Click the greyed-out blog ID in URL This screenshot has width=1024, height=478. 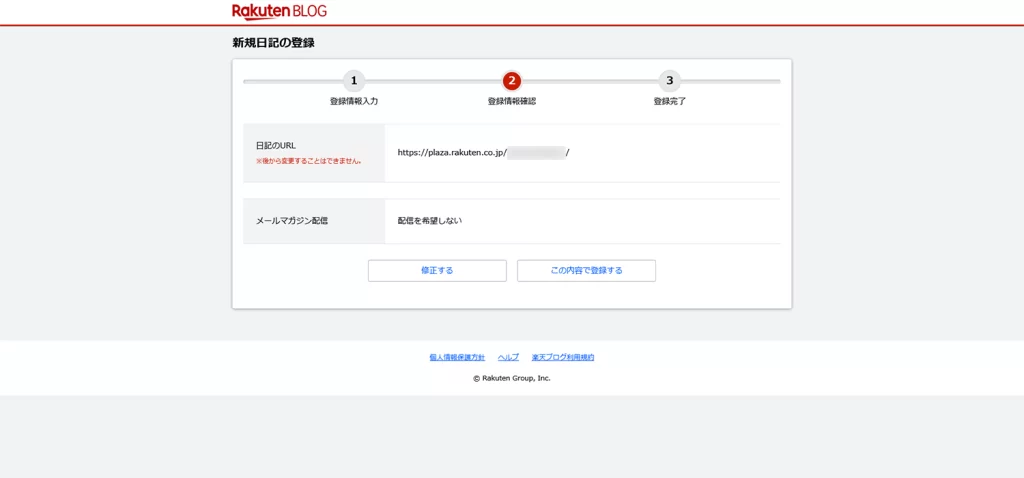pos(536,153)
